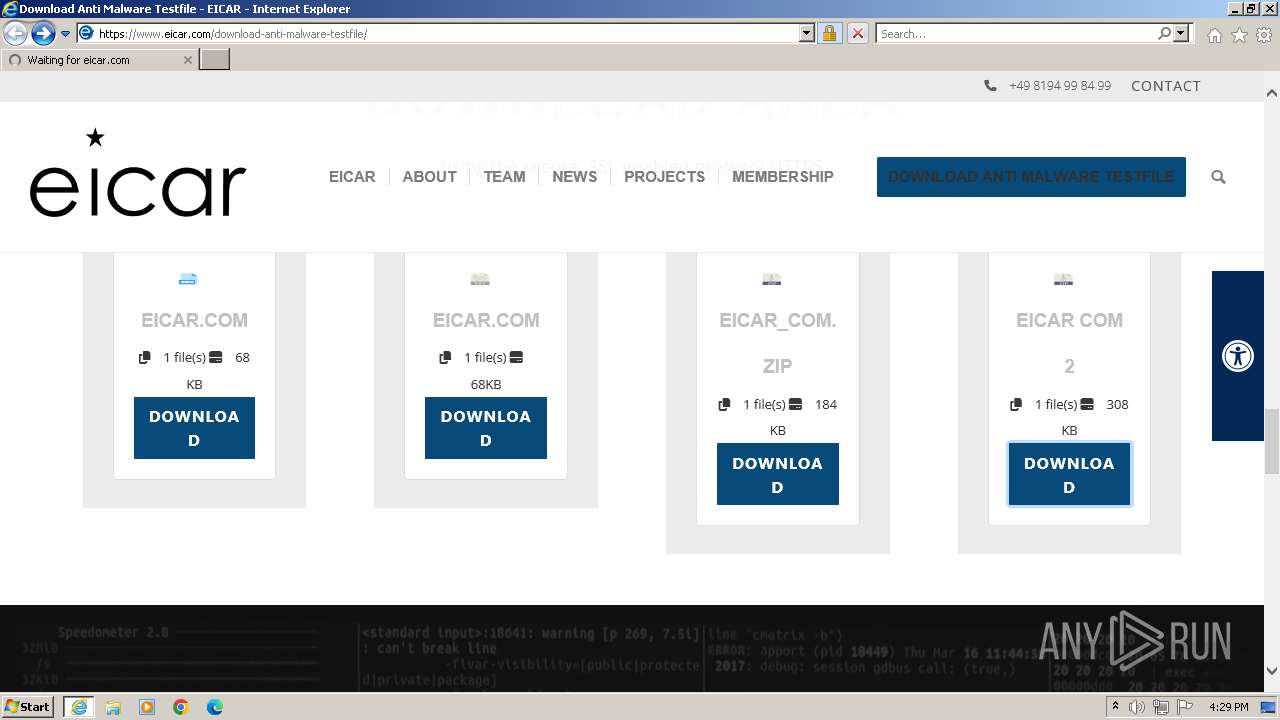The width and height of the screenshot is (1280, 720).
Task: Download the 68KB EICAR.COM text file
Action: (x=486, y=428)
